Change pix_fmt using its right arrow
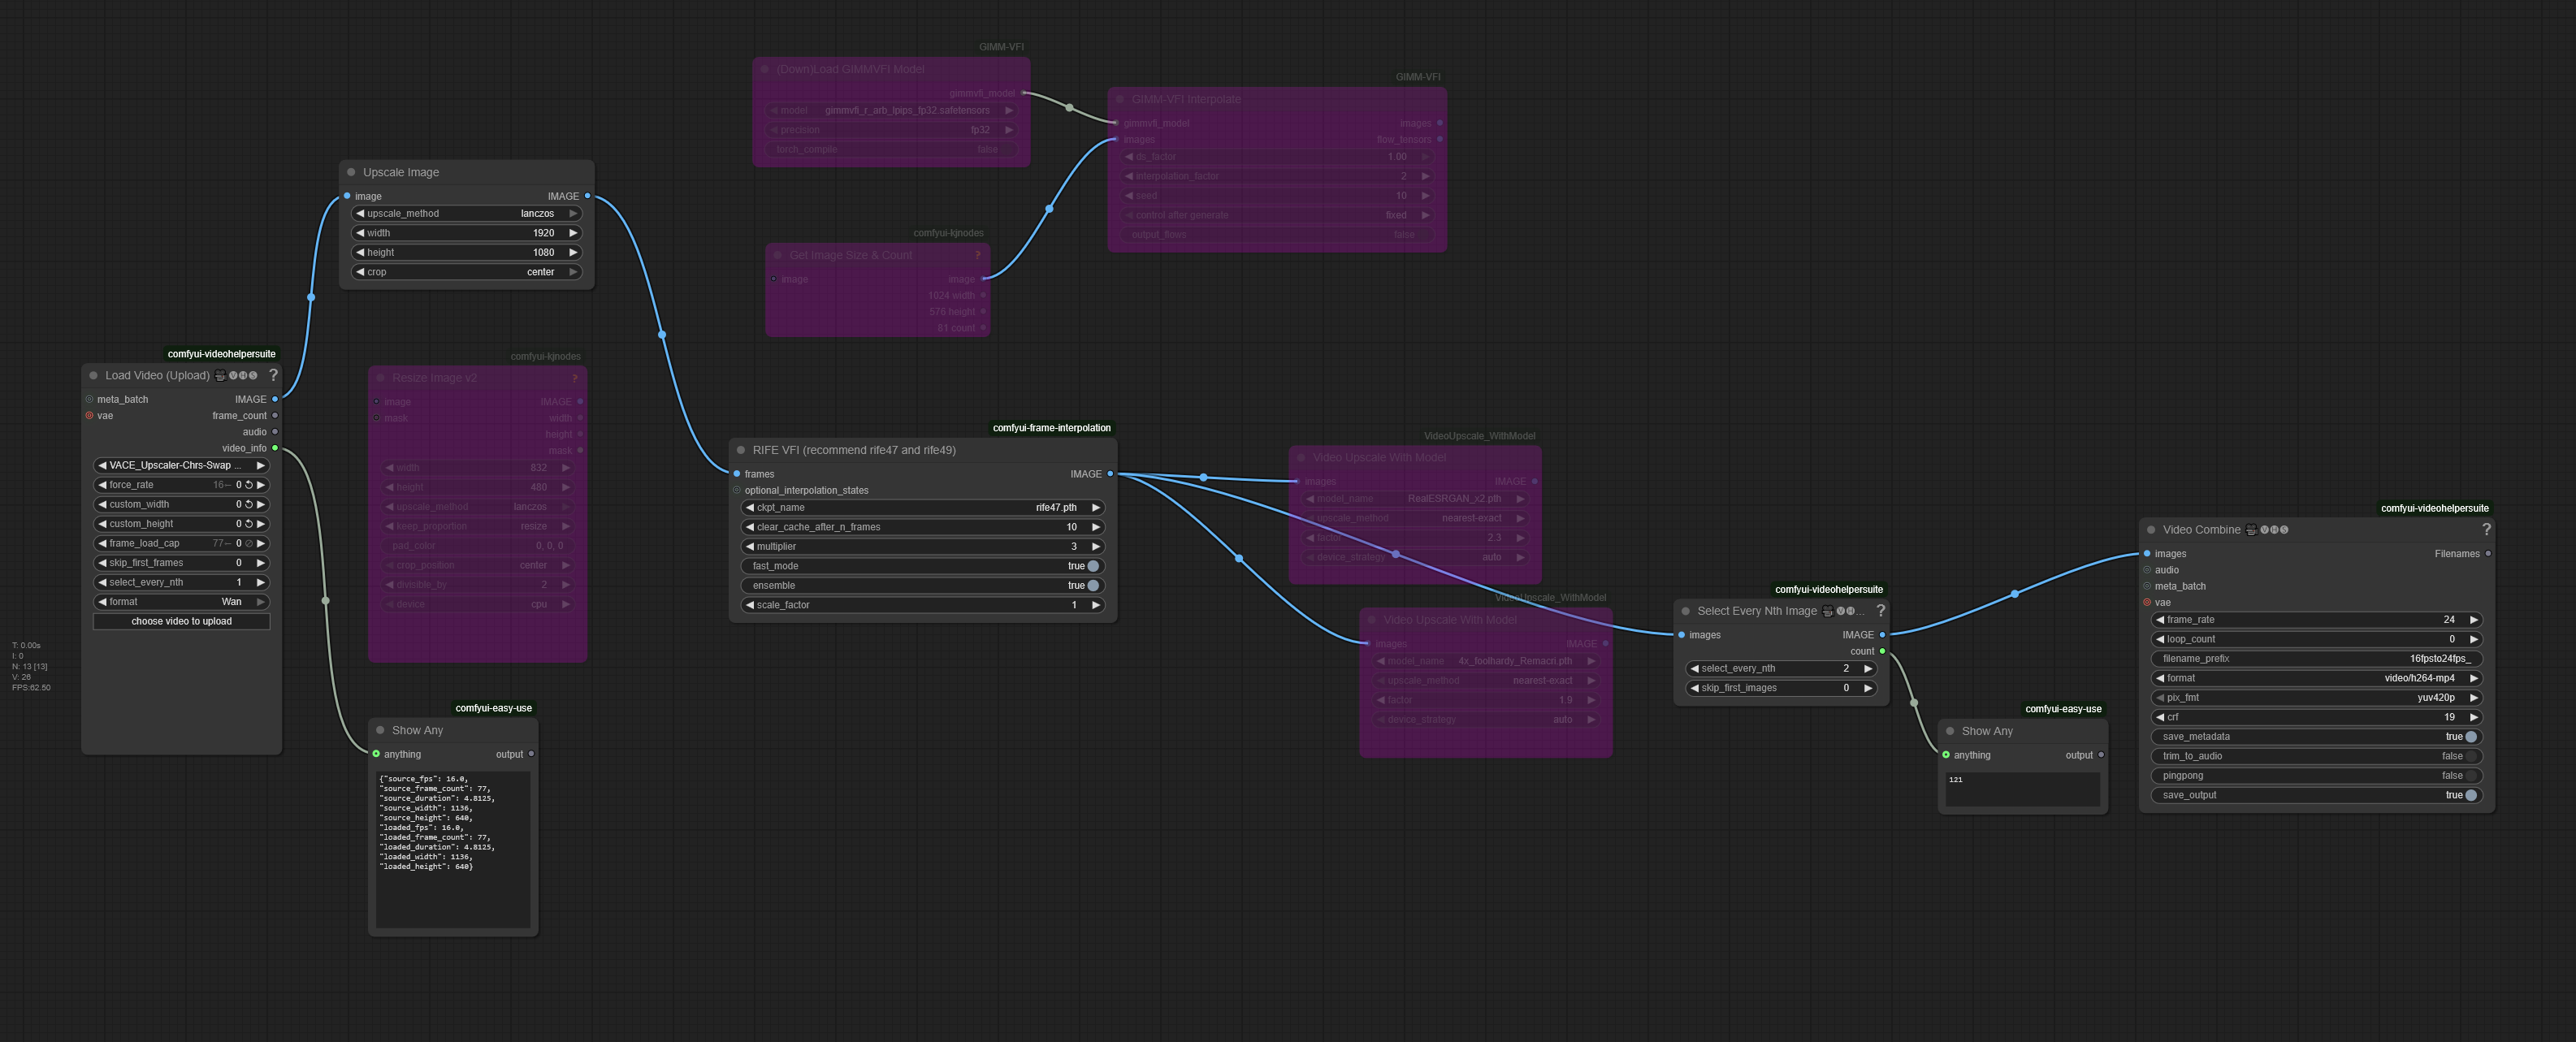 pyautogui.click(x=2475, y=698)
